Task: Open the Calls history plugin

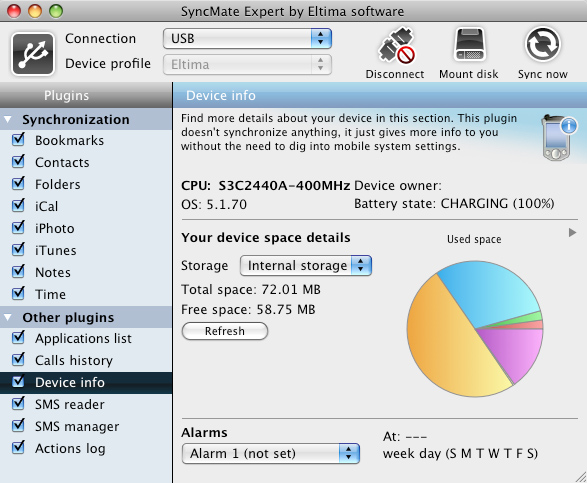Action: point(86,361)
